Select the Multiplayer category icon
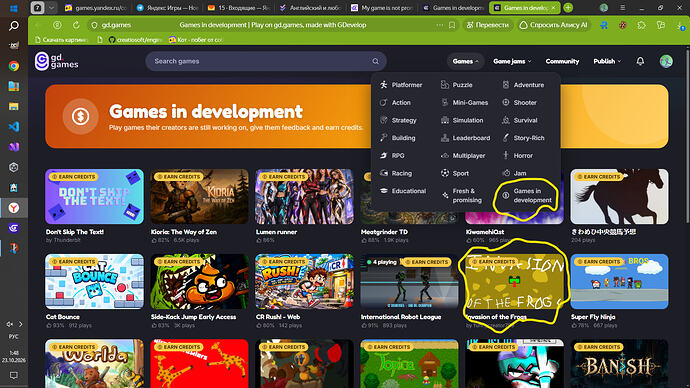Screen dimensions: 690x388 coord(445,155)
